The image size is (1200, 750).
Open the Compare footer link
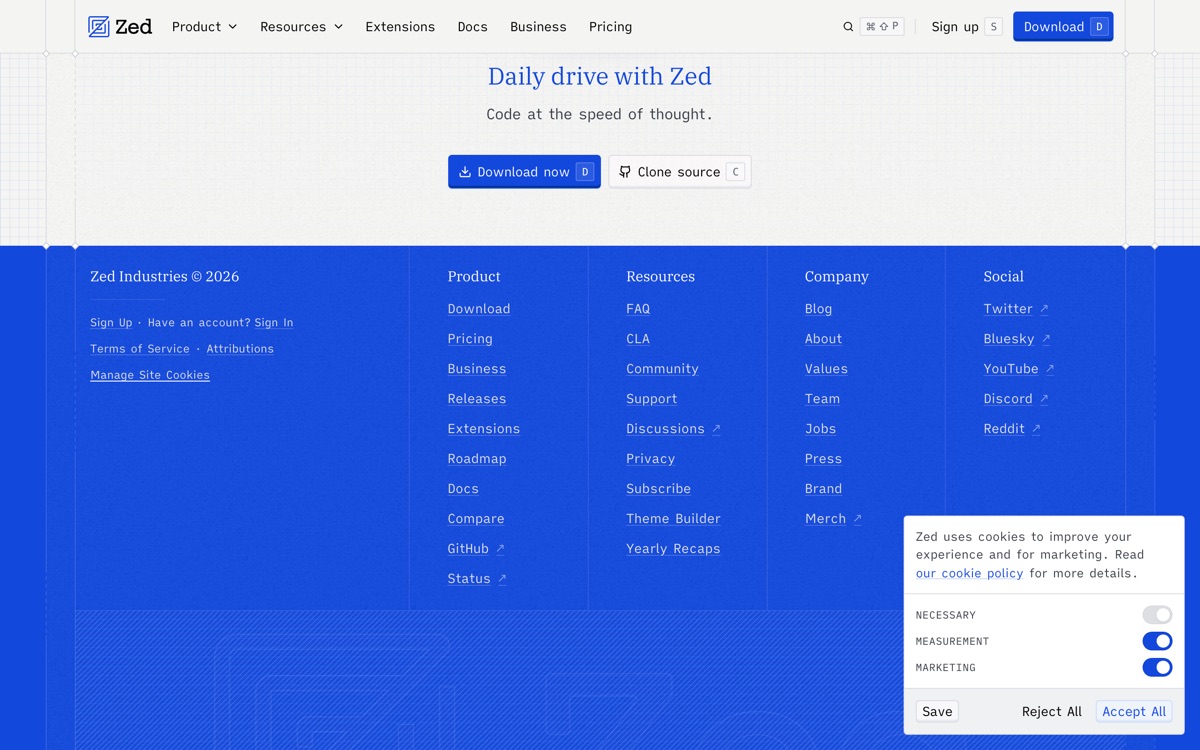pos(476,519)
